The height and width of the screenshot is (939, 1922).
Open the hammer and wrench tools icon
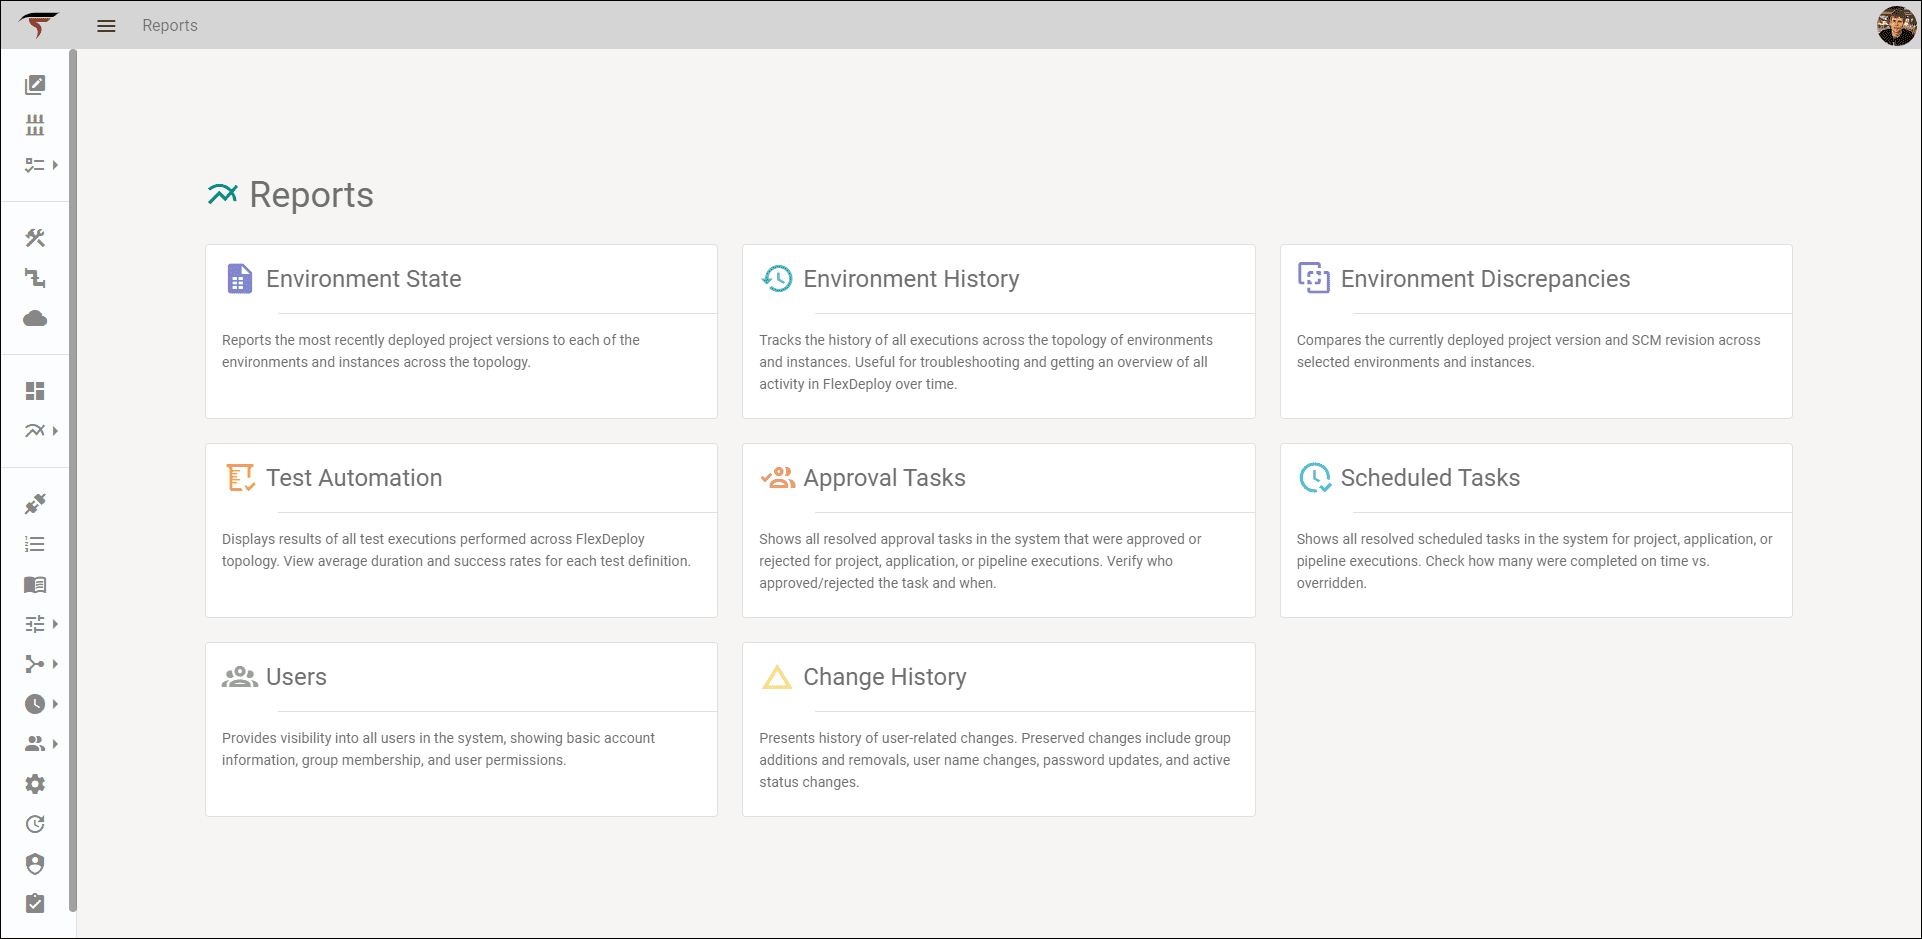pos(35,238)
